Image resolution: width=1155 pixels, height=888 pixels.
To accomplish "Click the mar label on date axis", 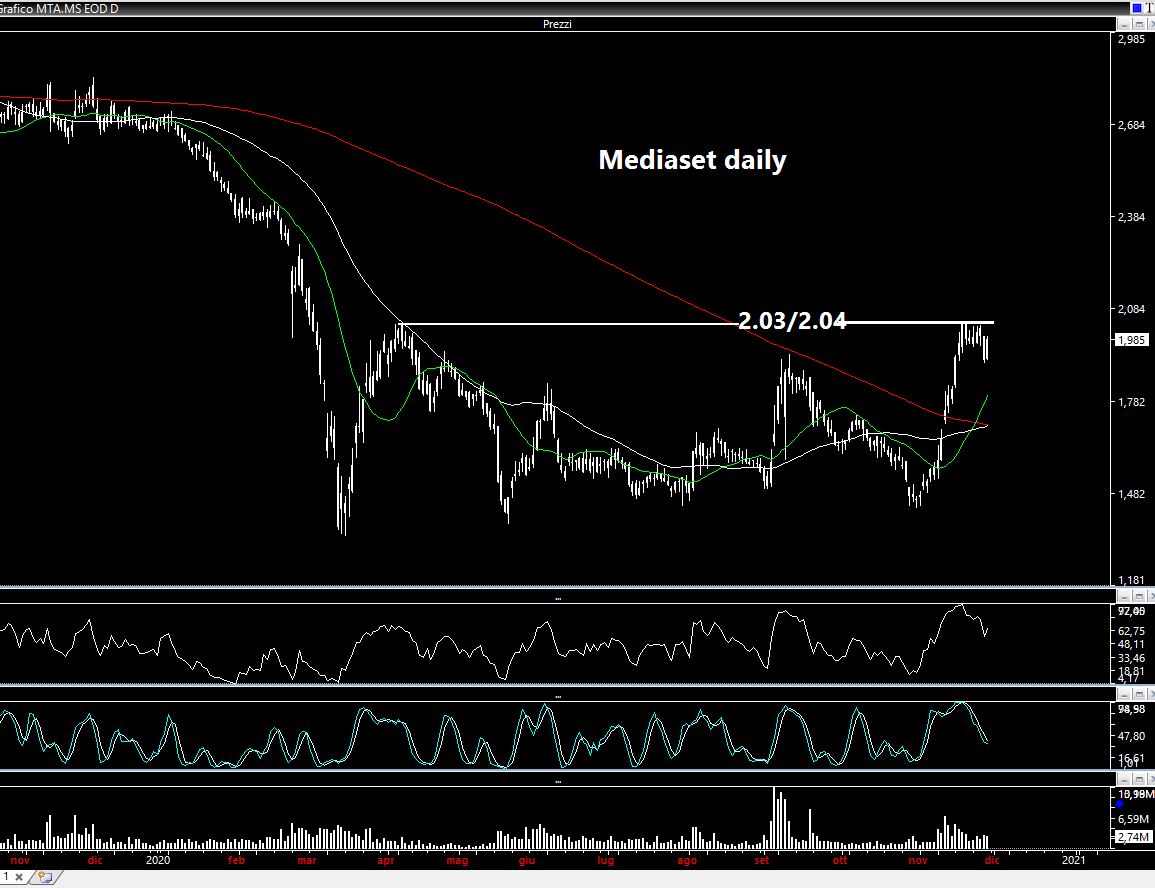I will [306, 860].
